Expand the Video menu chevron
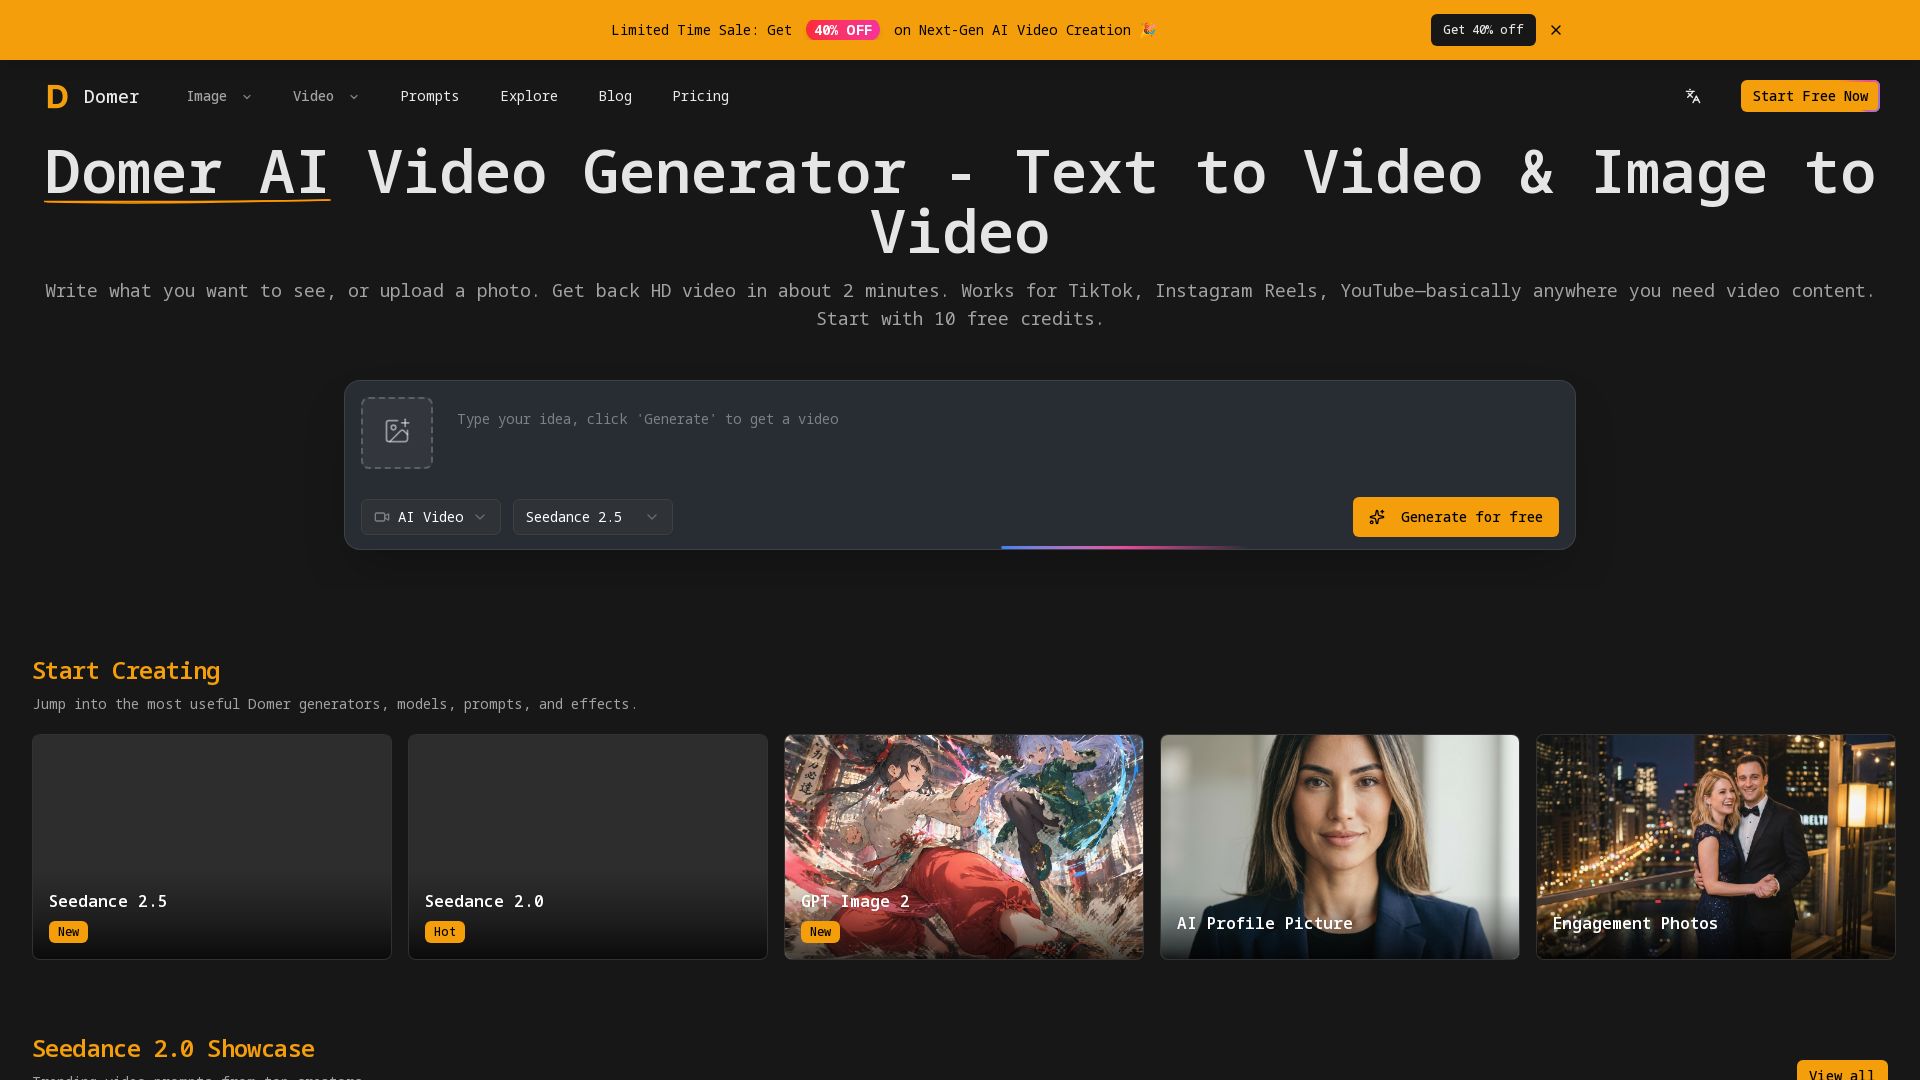Image resolution: width=1920 pixels, height=1080 pixels. pyautogui.click(x=353, y=97)
